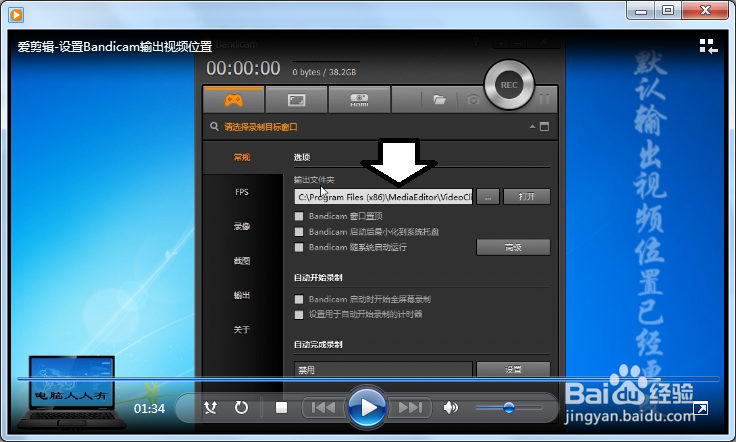Skip to previous track
This screenshot has height=442, width=736.
(324, 407)
